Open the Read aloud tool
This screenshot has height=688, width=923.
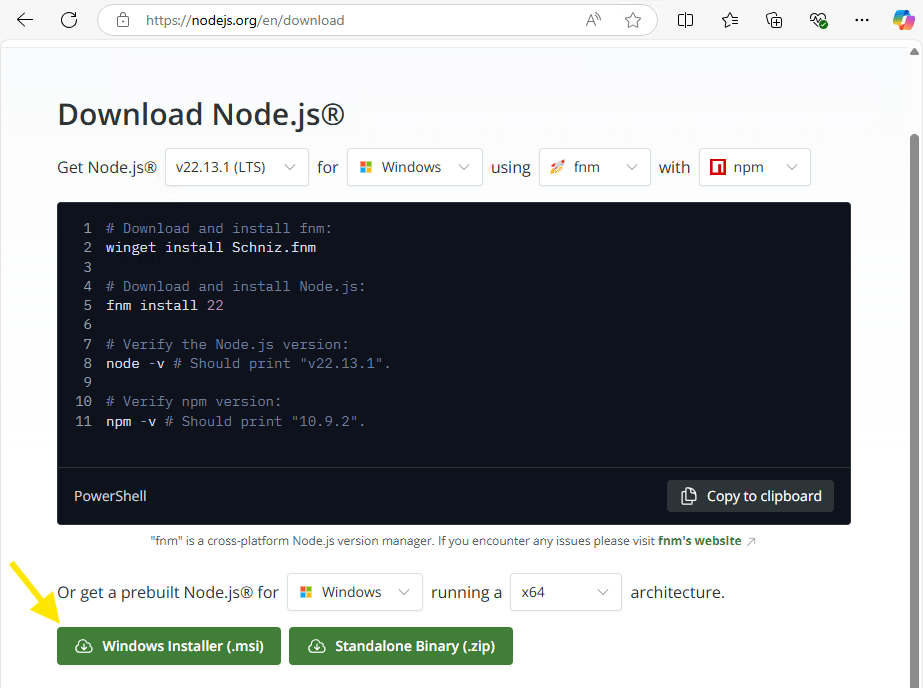pos(594,20)
